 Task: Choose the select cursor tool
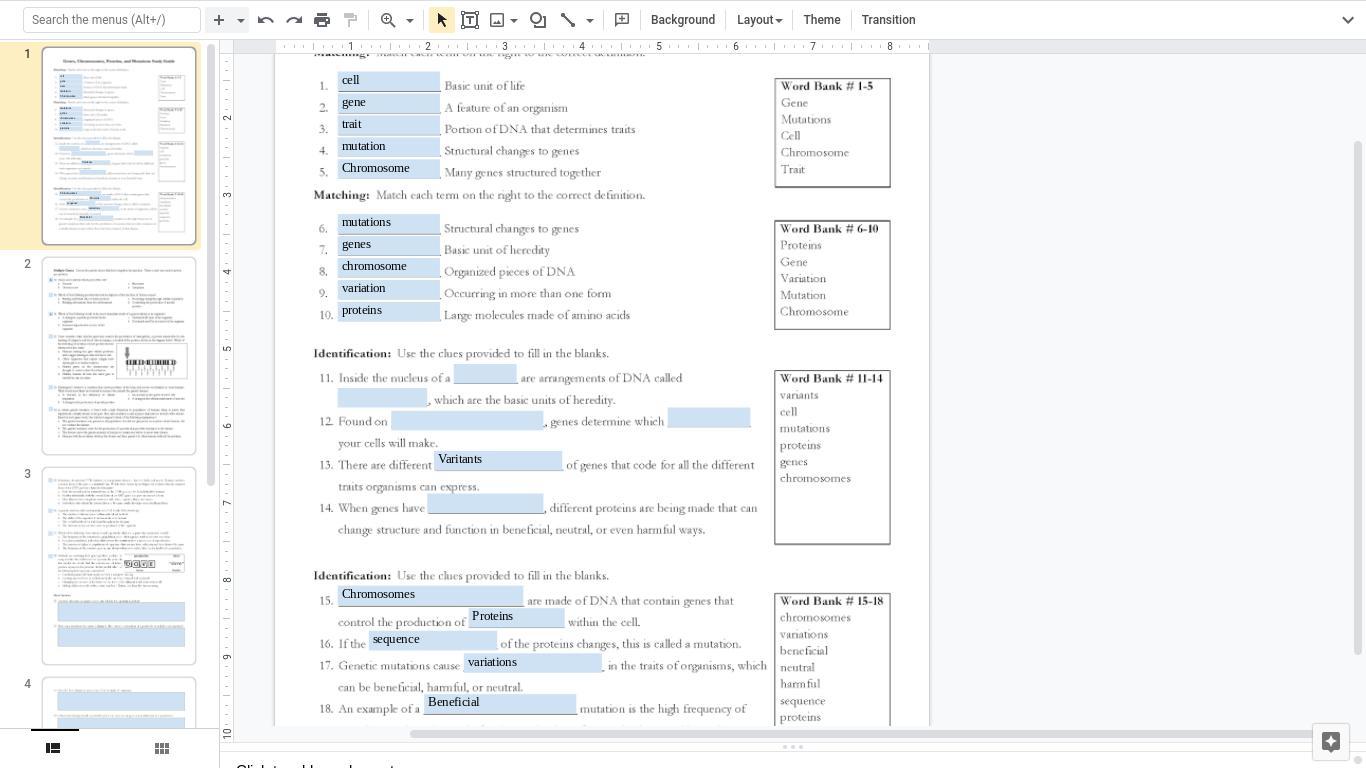(x=441, y=20)
